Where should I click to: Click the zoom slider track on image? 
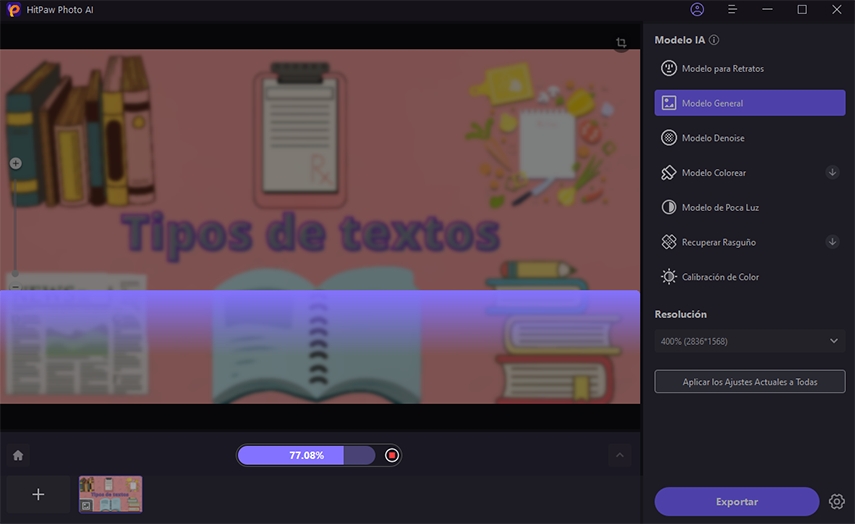point(15,224)
